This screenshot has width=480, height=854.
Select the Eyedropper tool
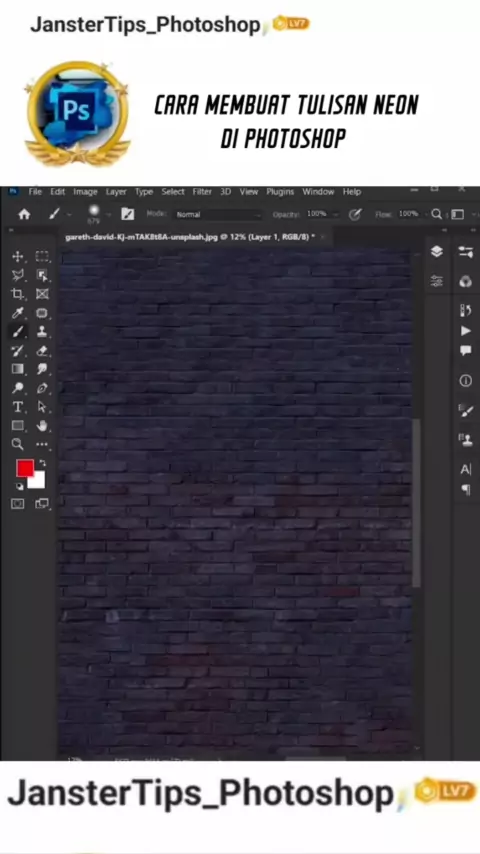(17, 313)
